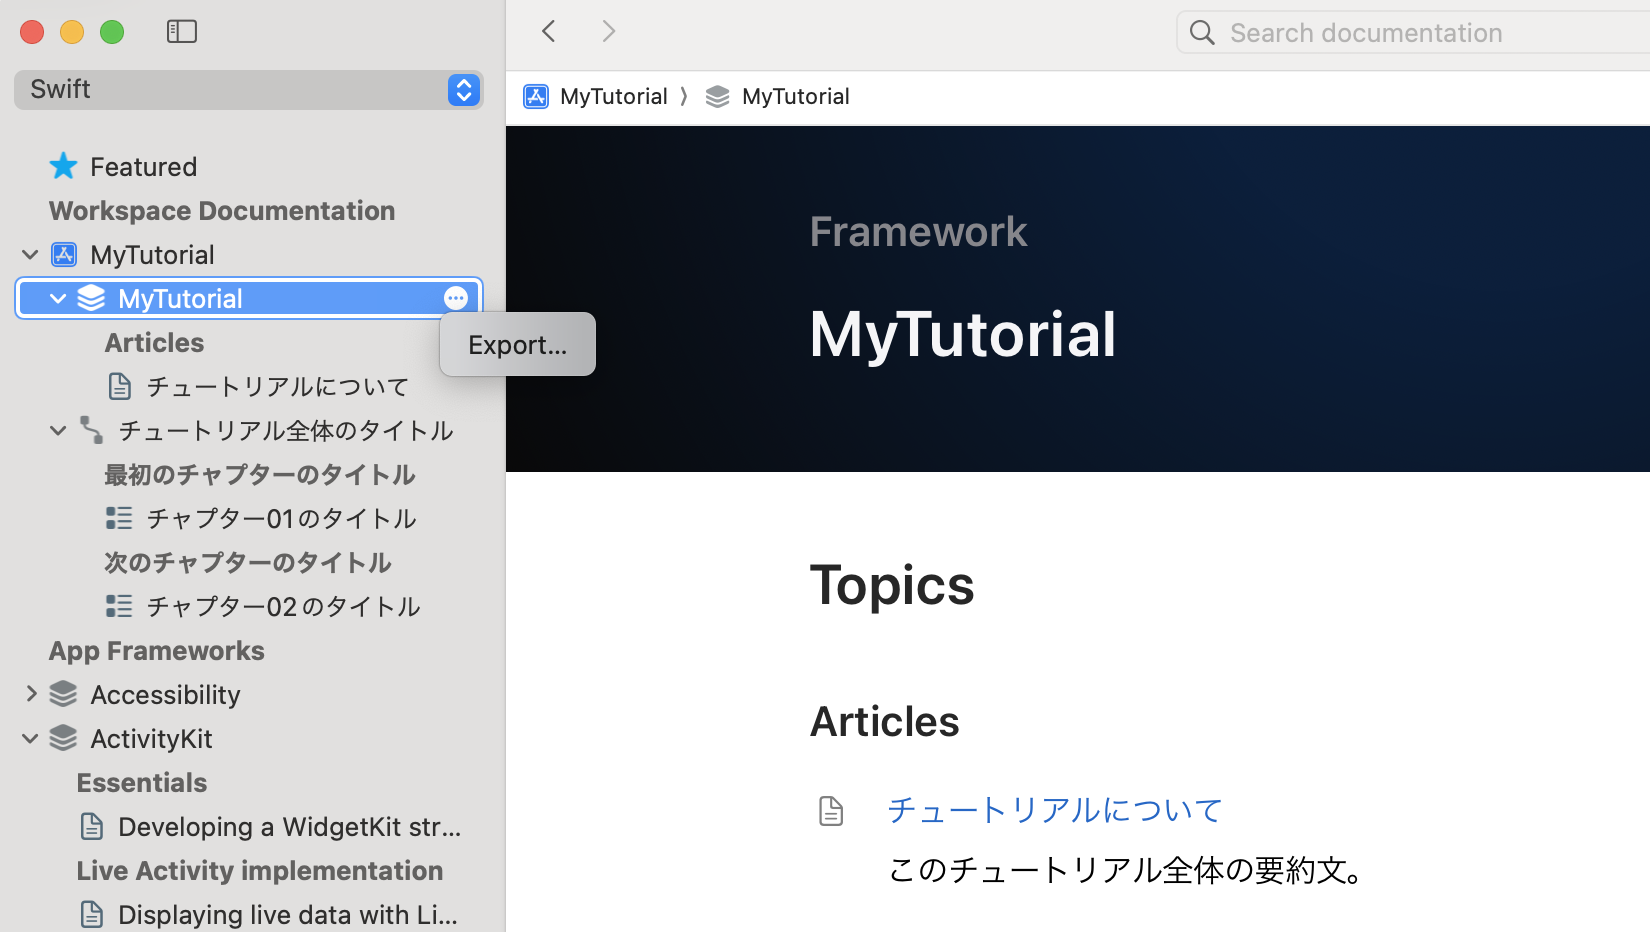This screenshot has height=932, width=1650.
Task: Click the framework stack icon beside MyTutorial
Action: point(91,297)
